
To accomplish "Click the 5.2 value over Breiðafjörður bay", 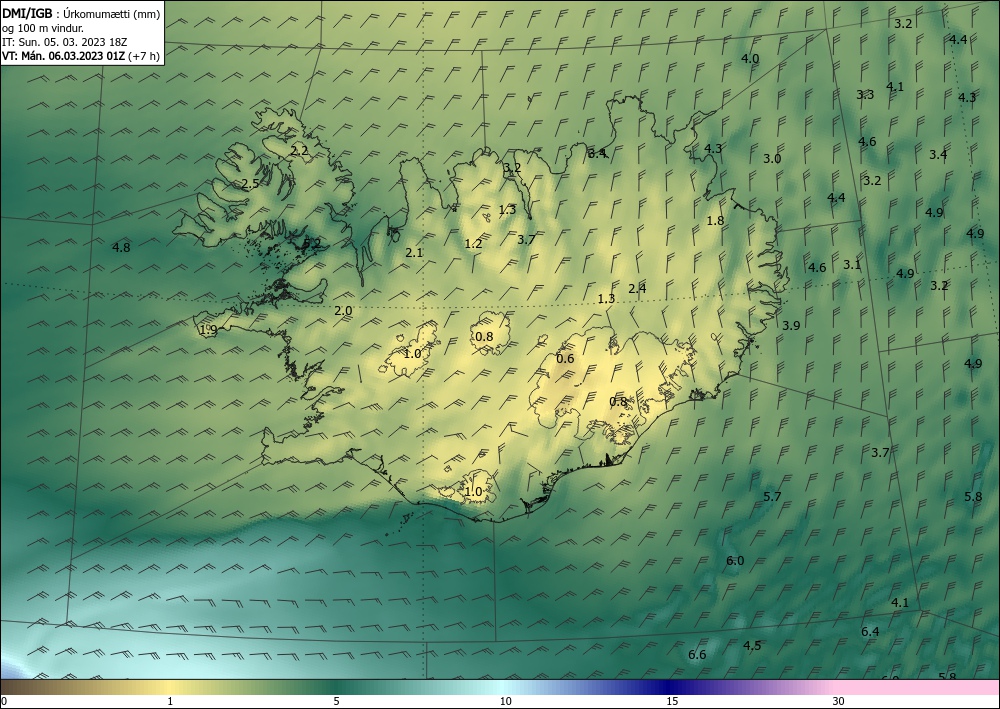I will [x=312, y=243].
